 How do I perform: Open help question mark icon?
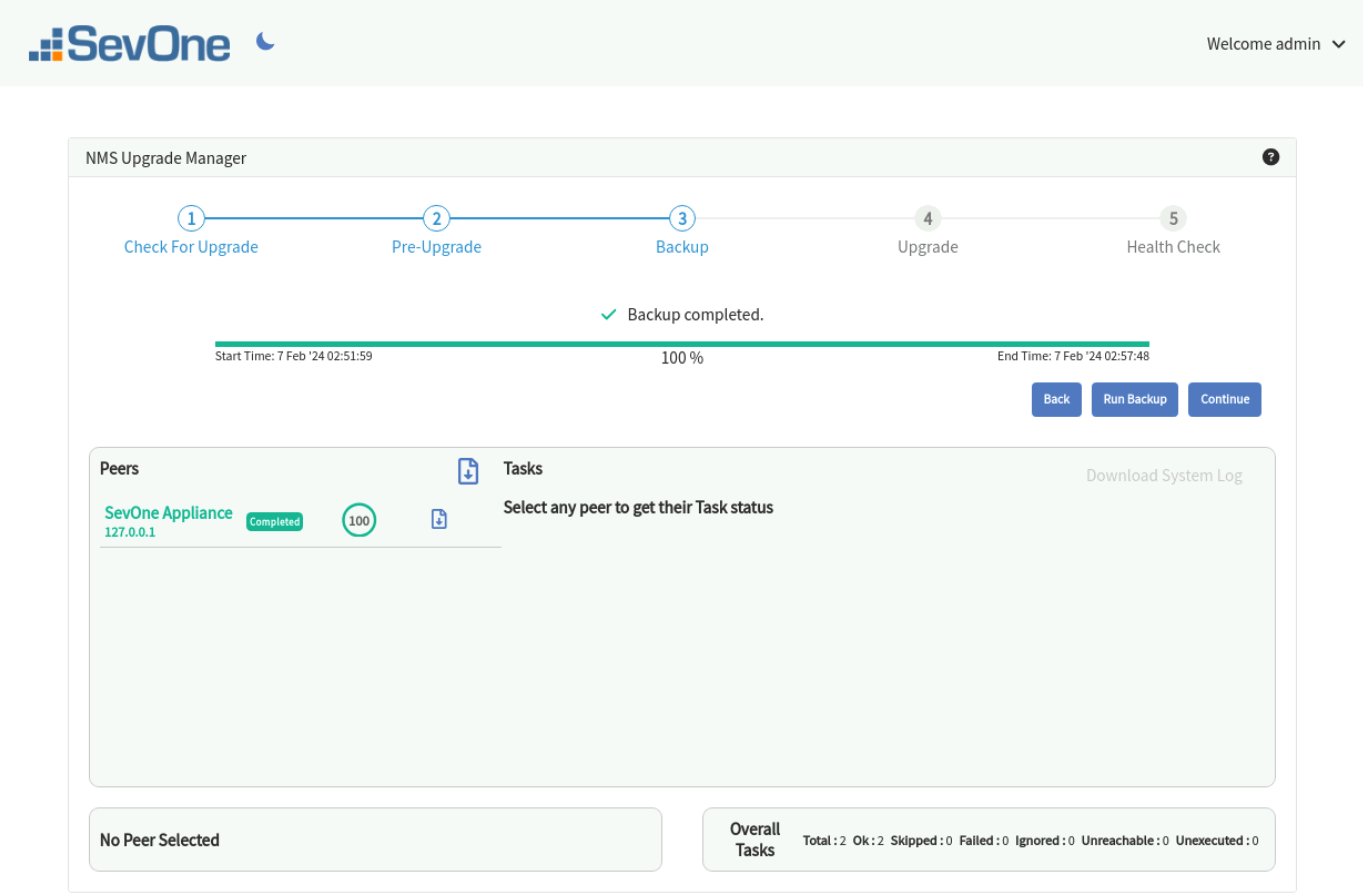[x=1271, y=157]
